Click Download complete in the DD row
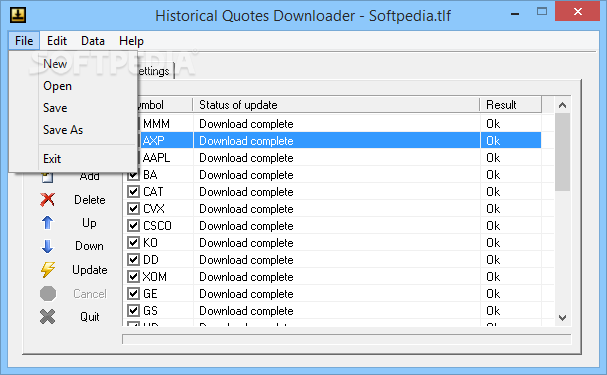 [x=246, y=260]
